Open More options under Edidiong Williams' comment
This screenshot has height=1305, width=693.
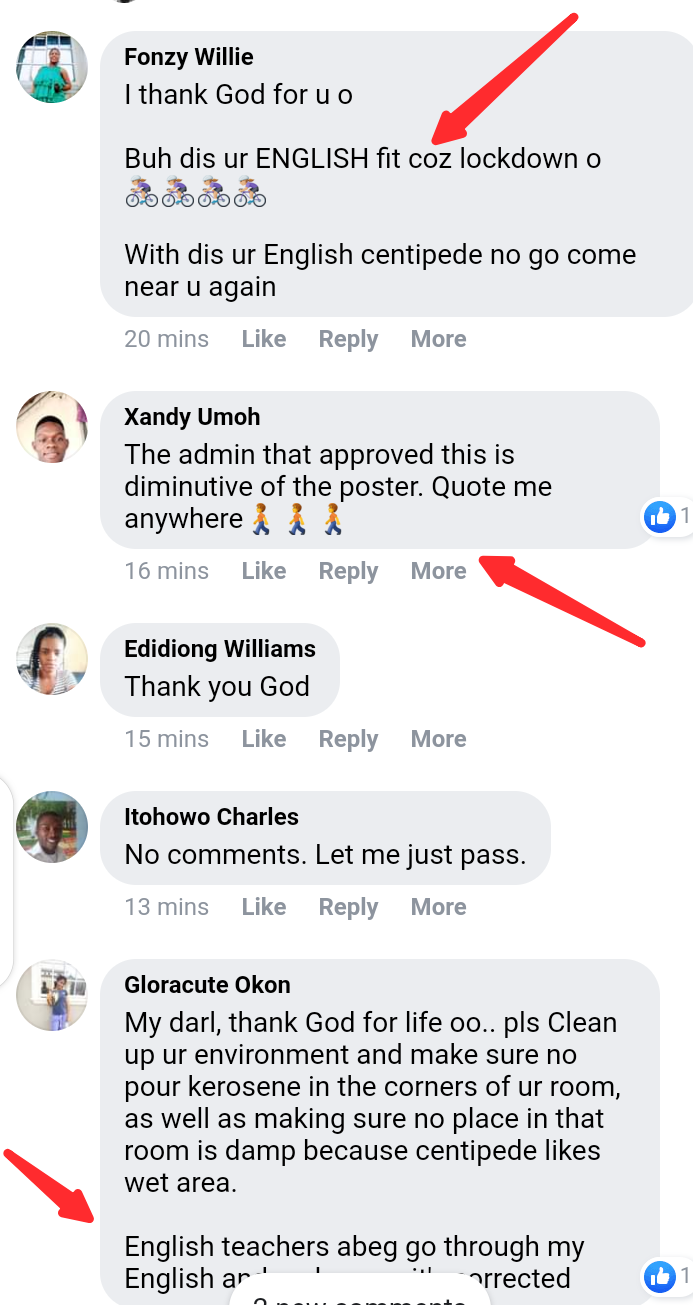point(438,739)
